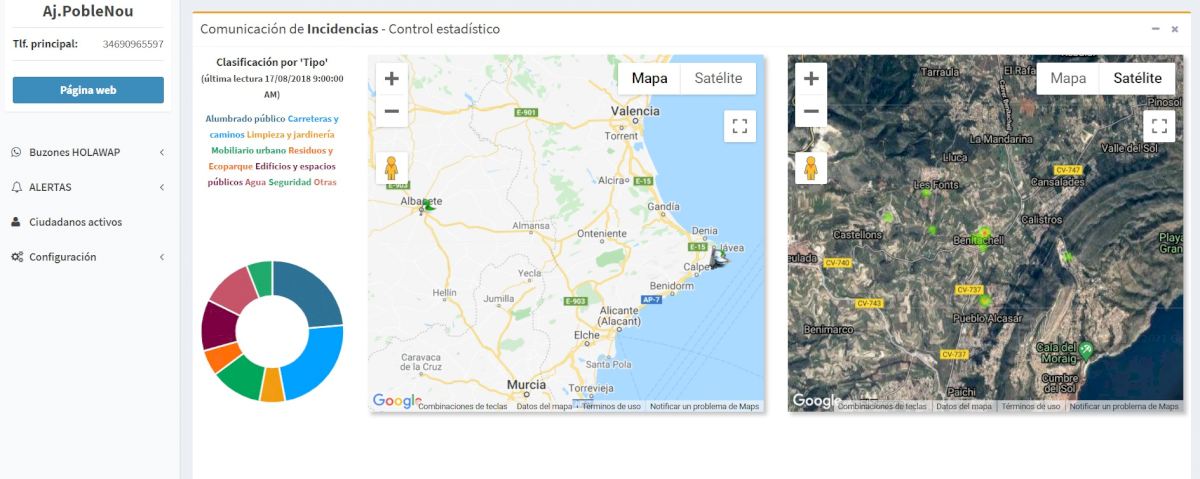The image size is (1200, 479).
Task: Switch left map to Satélite view
Action: (718, 78)
